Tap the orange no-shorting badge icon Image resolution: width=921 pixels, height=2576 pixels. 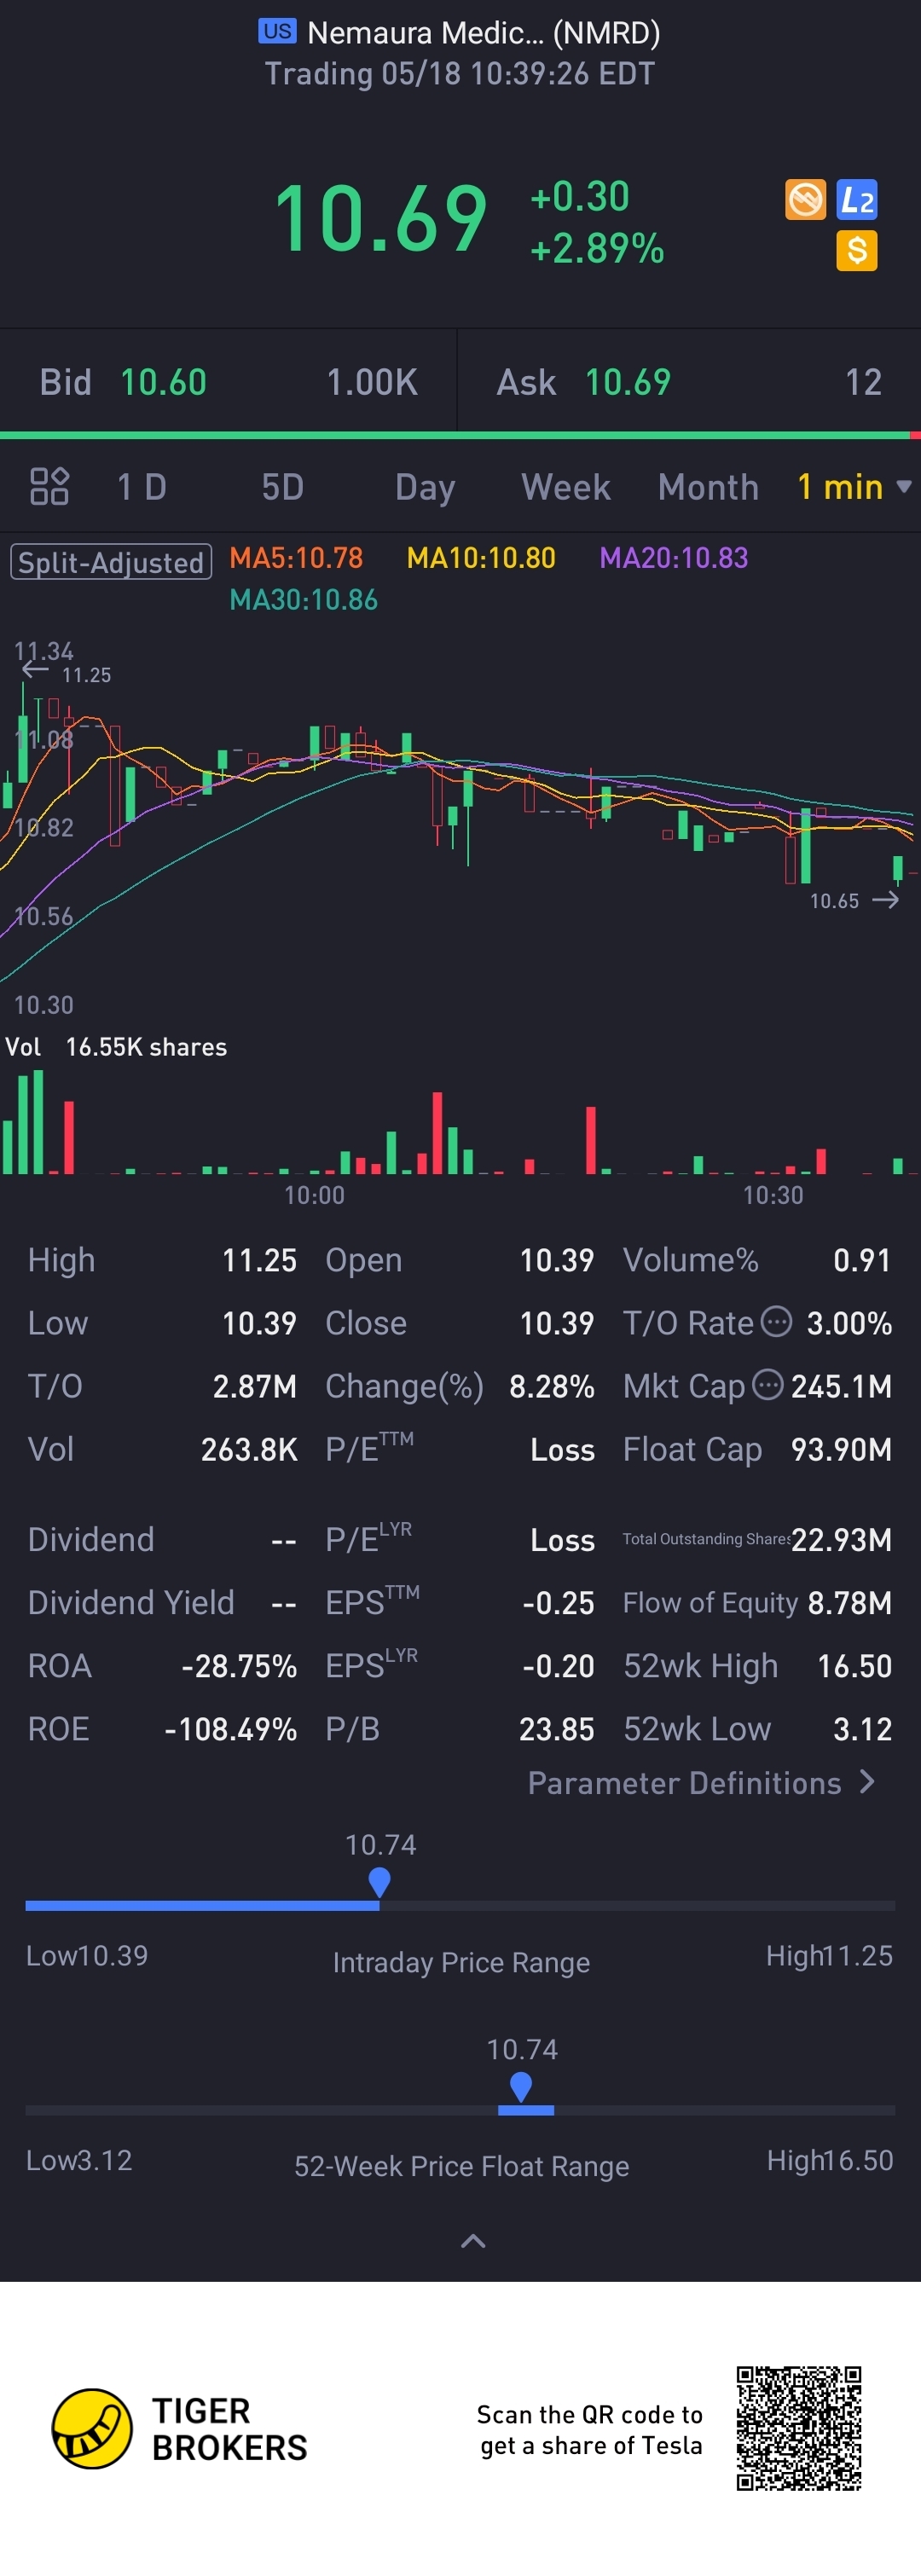(805, 200)
